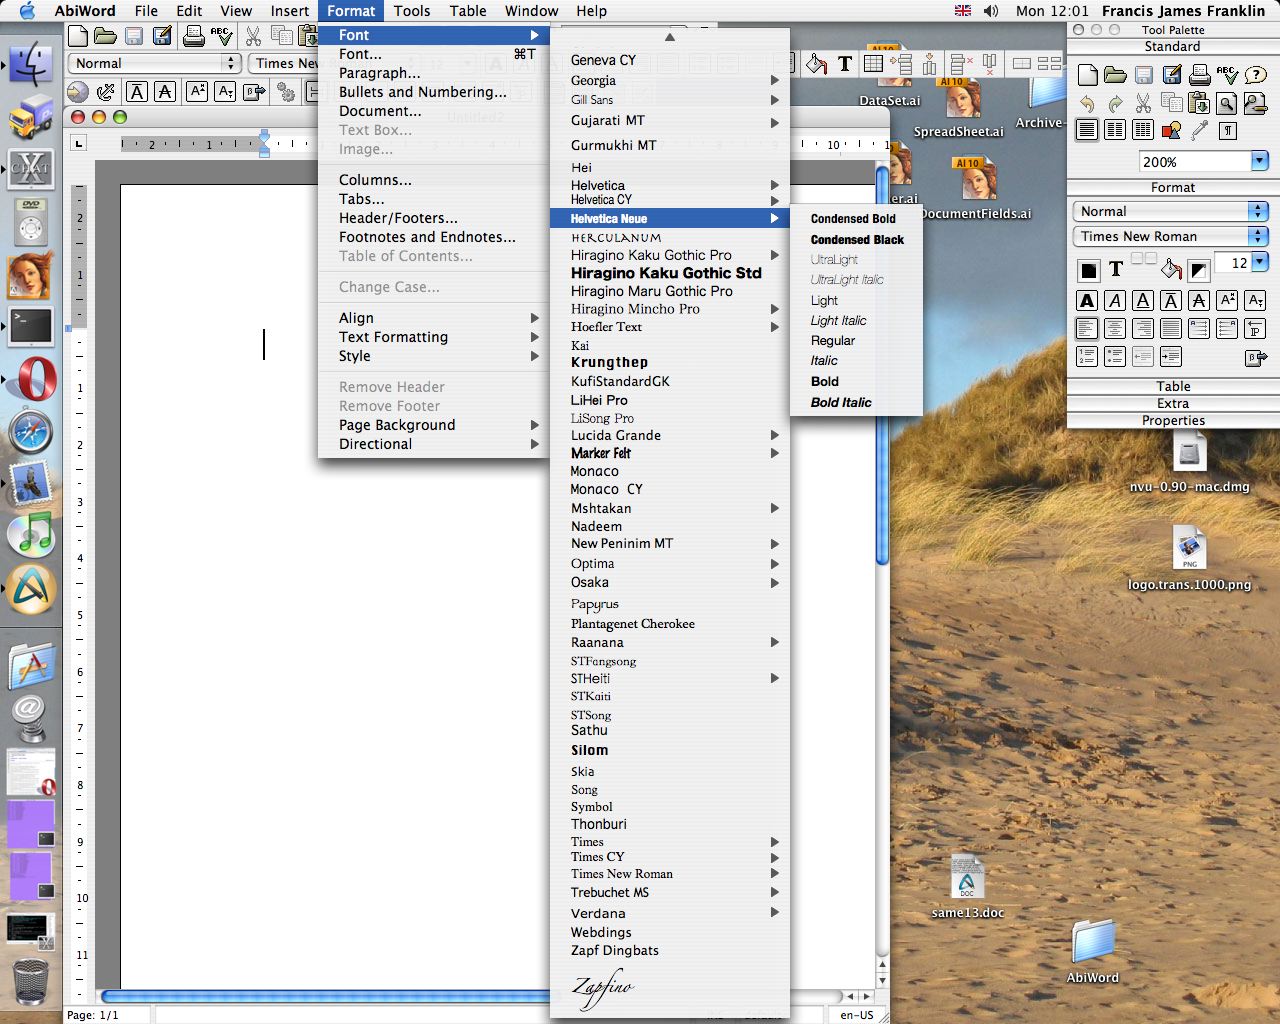This screenshot has width=1280, height=1024.
Task: Click increase indent icon in Tool Palette
Action: 1171,356
